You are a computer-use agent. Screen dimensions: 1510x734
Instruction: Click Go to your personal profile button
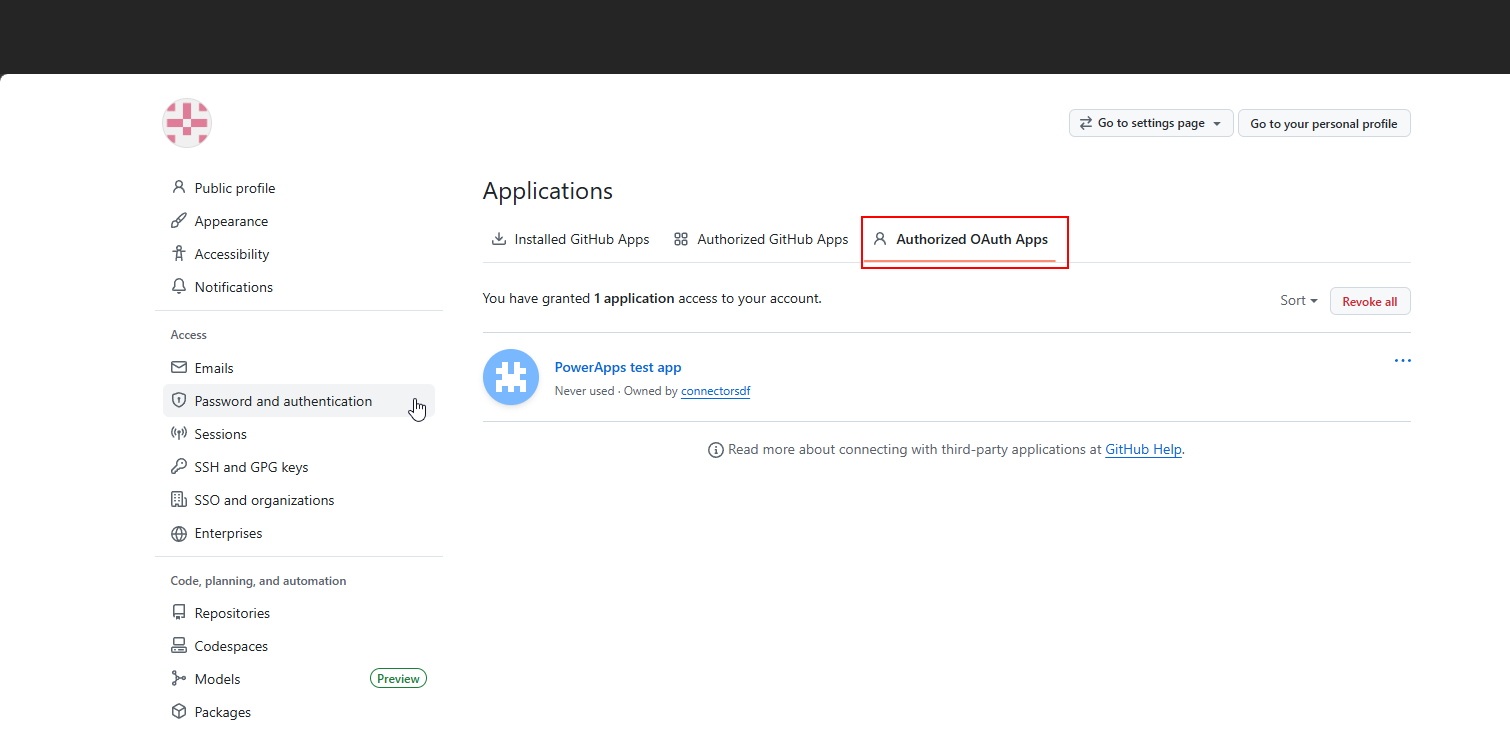1324,123
